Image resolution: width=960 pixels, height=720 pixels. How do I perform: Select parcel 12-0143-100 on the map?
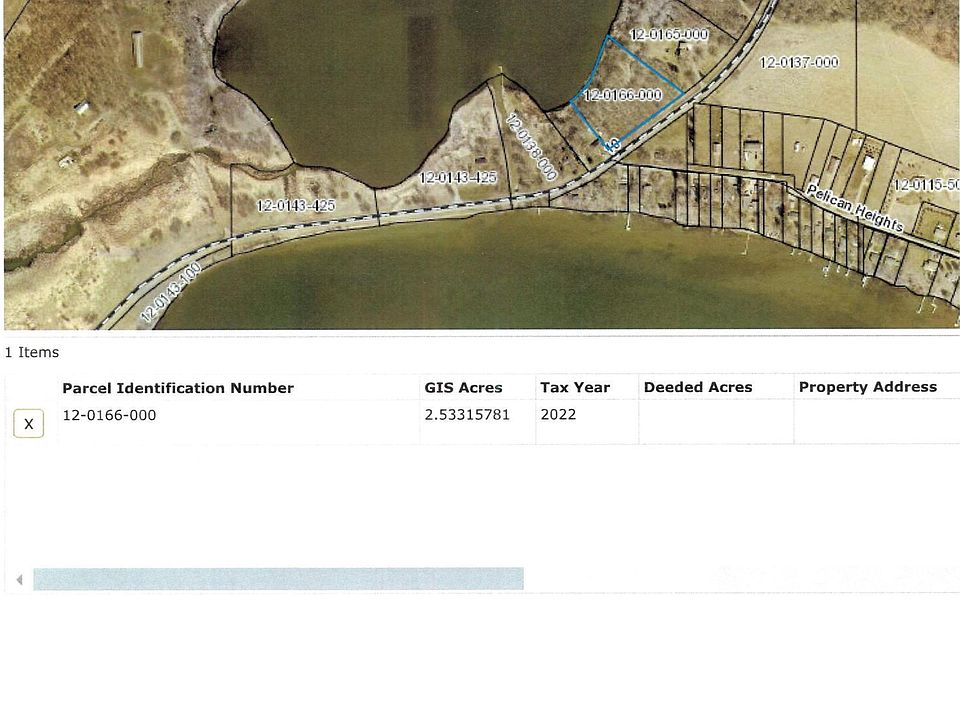pyautogui.click(x=171, y=293)
